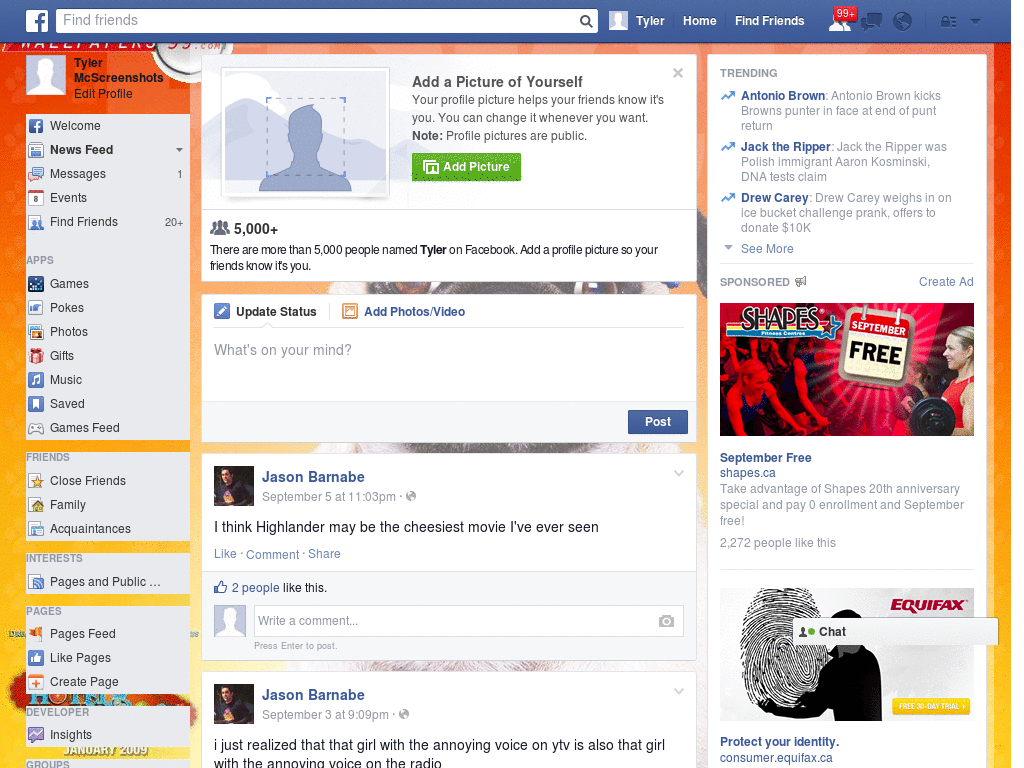
Task: Open the notifications globe icon
Action: pyautogui.click(x=903, y=22)
